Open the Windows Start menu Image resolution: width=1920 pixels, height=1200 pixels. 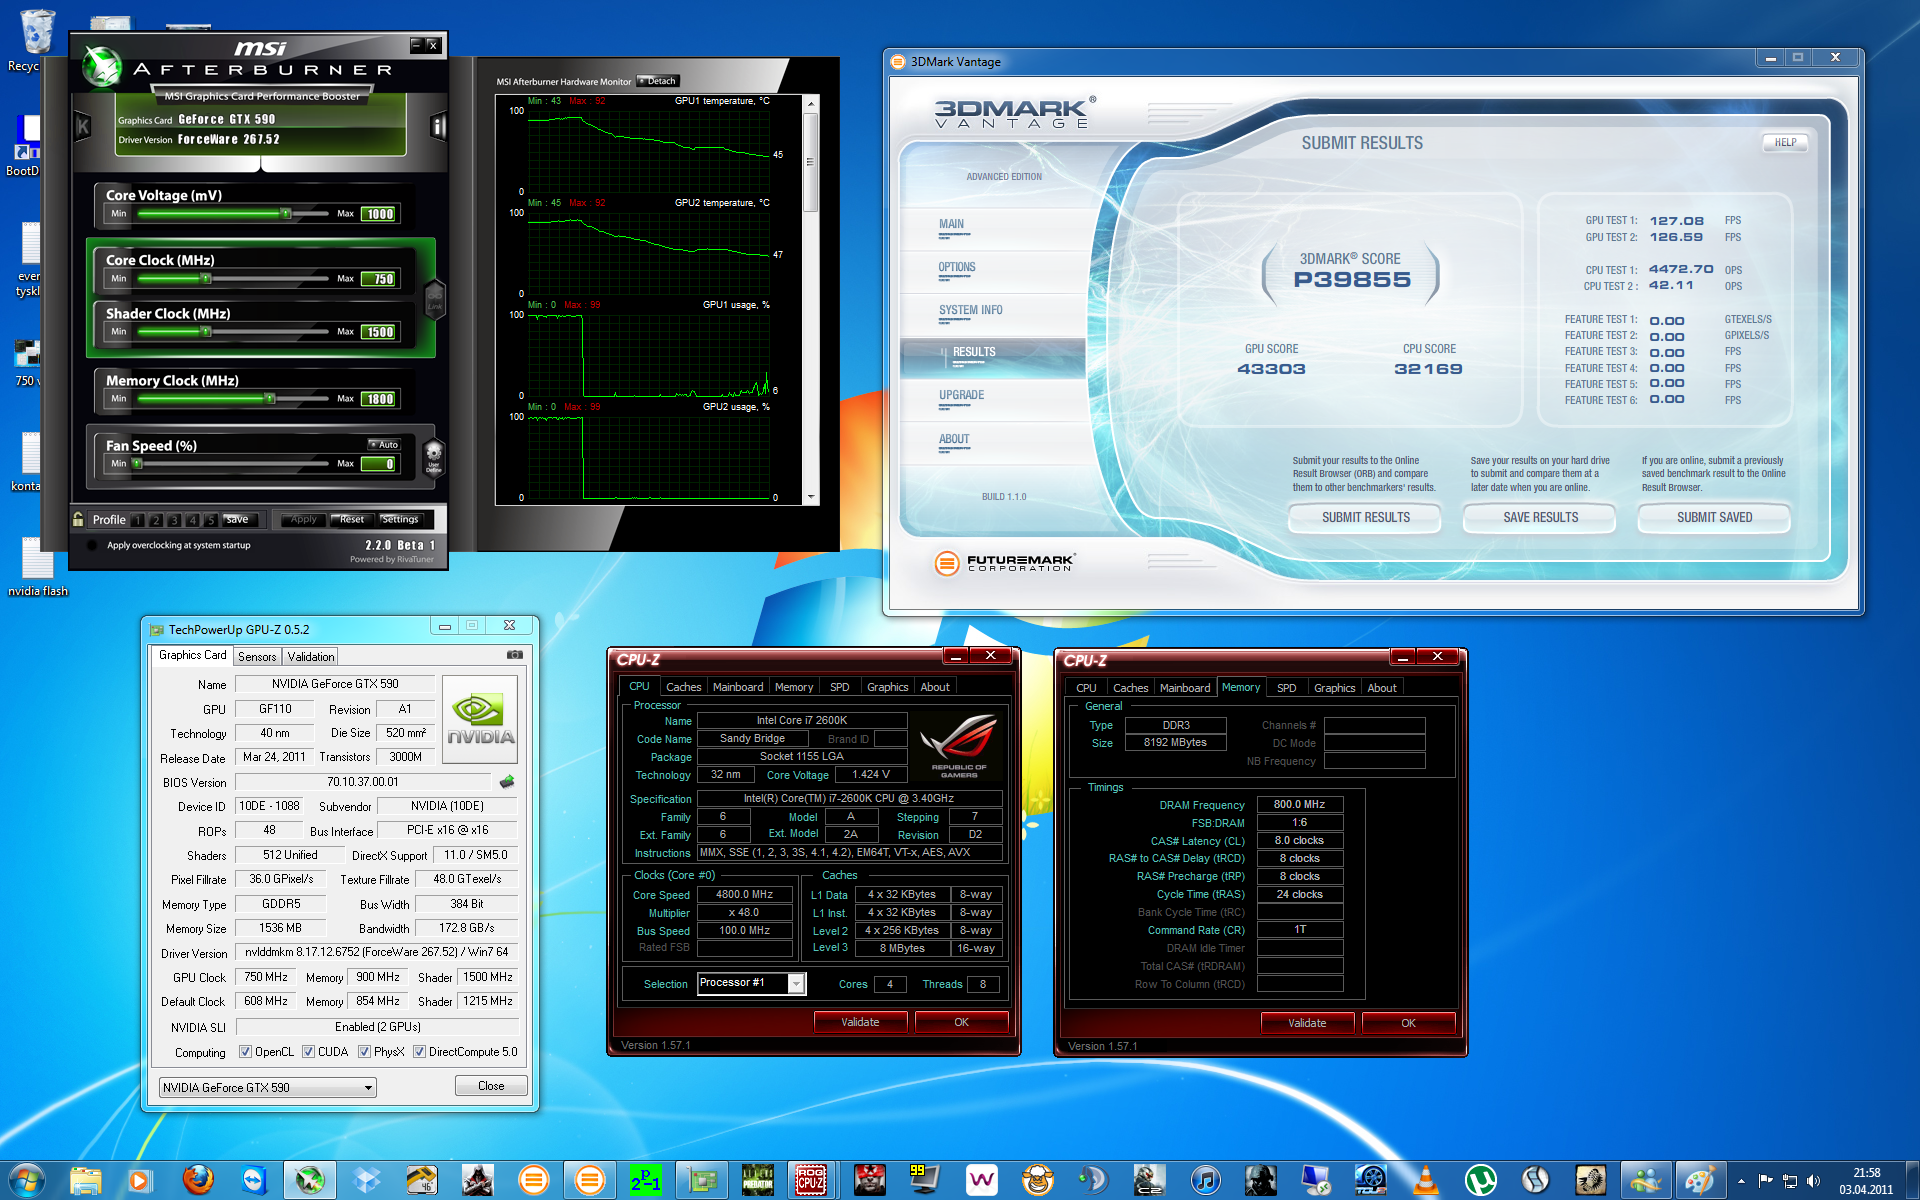pos(27,1181)
